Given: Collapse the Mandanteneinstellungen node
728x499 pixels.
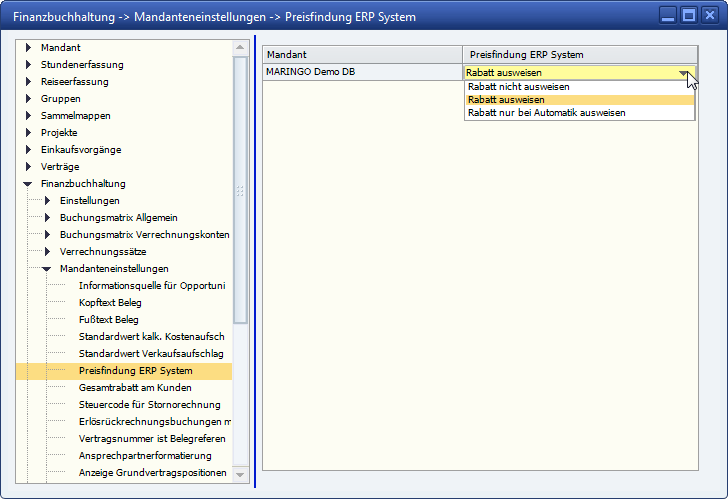Looking at the screenshot, I should 46,269.
